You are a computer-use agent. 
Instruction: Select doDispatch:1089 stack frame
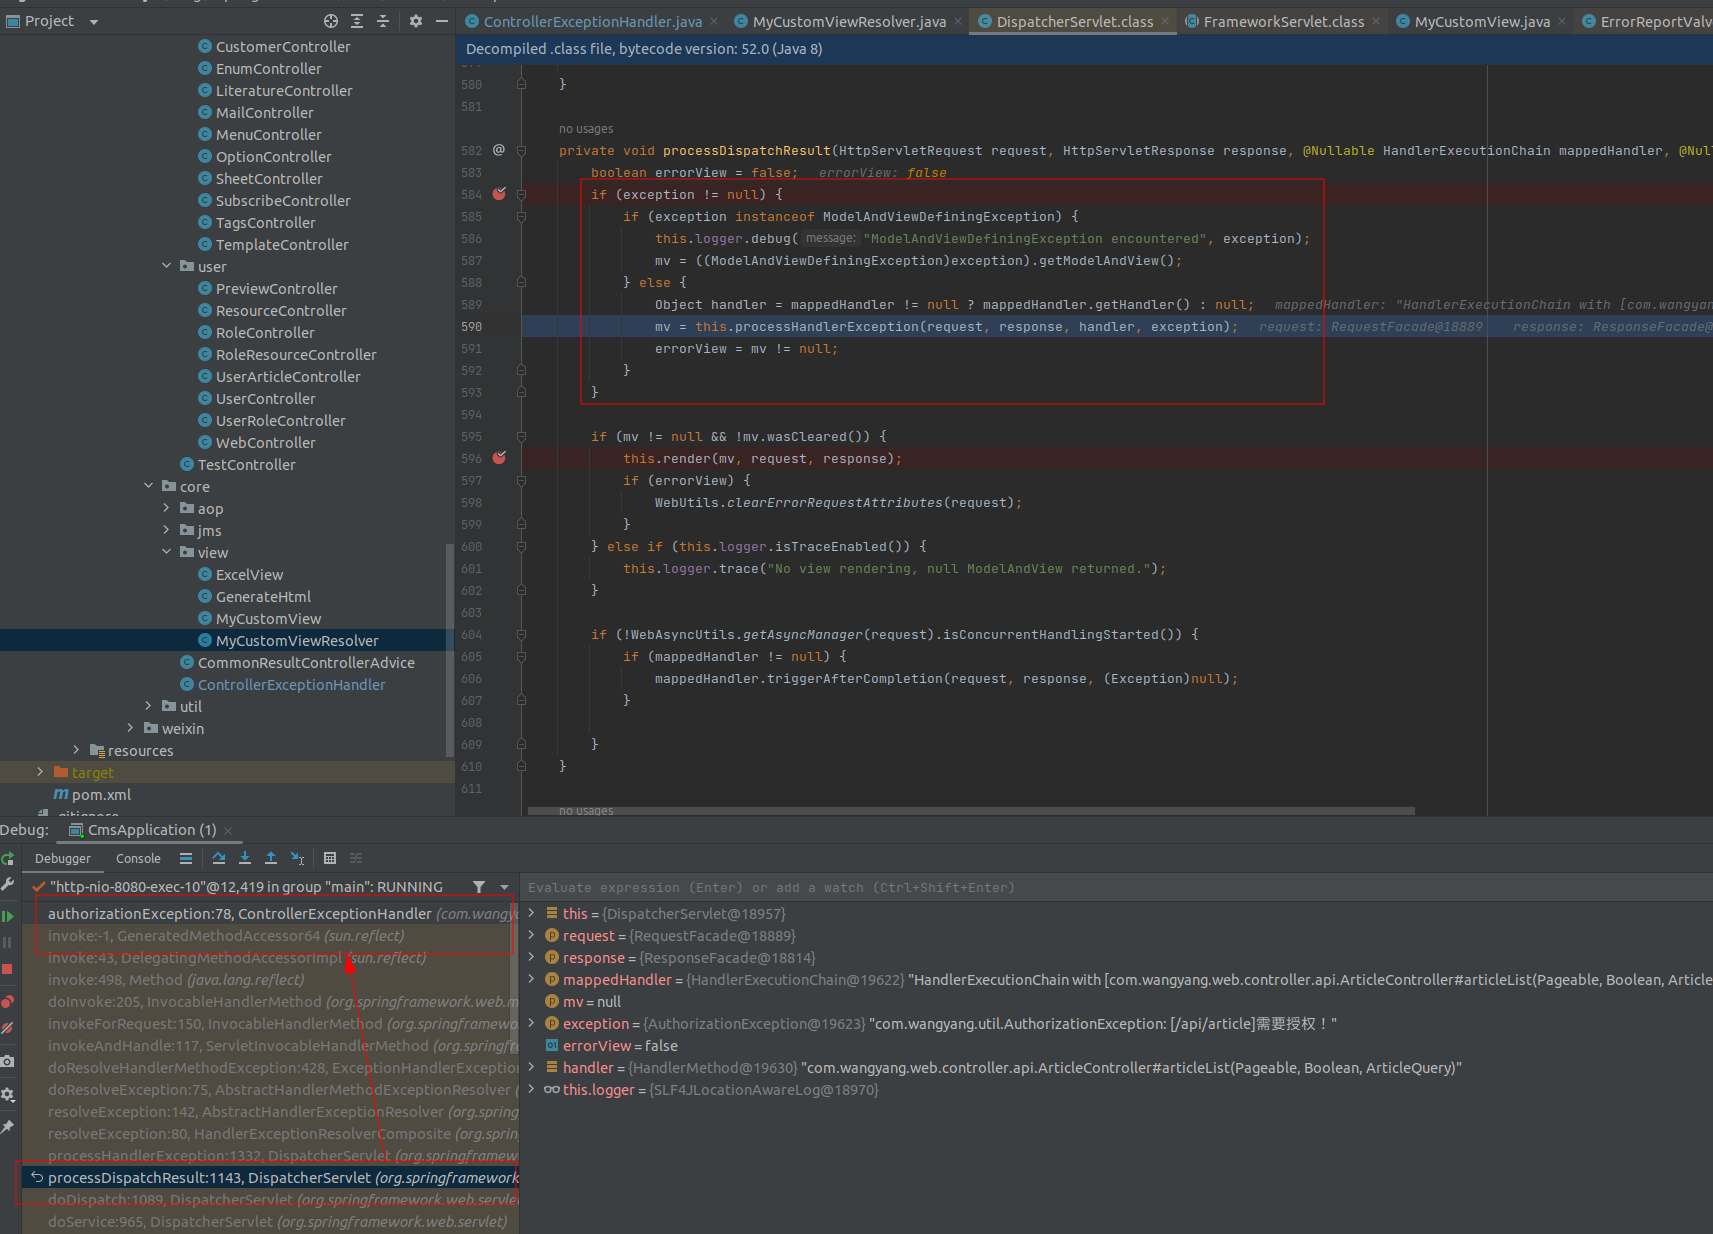point(270,1199)
